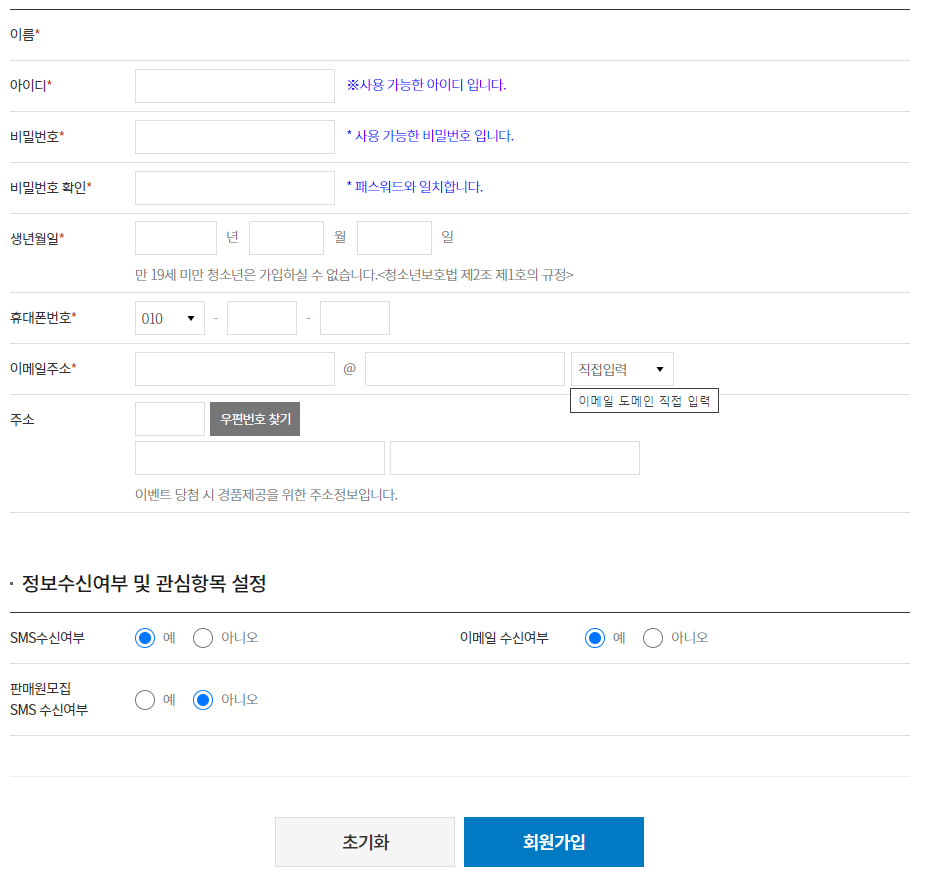This screenshot has height=877, width=927.
Task: Click the 이메일 도메인 직접 입력 tooltip
Action: [644, 401]
